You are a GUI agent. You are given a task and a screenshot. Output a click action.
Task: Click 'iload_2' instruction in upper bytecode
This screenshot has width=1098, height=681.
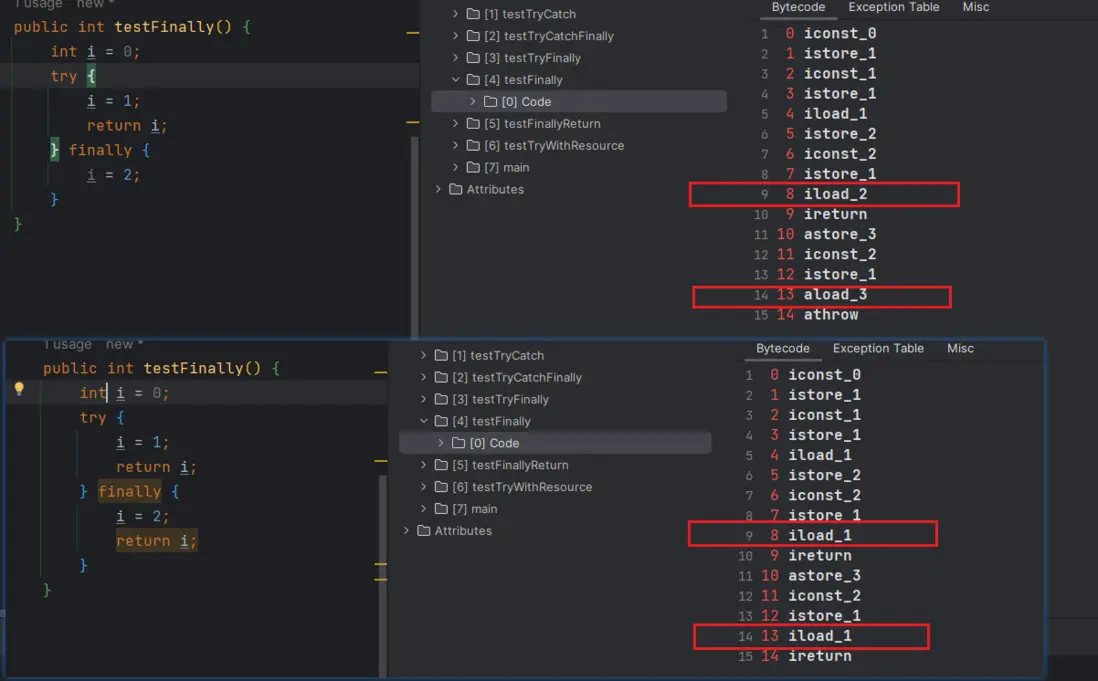click(x=835, y=194)
